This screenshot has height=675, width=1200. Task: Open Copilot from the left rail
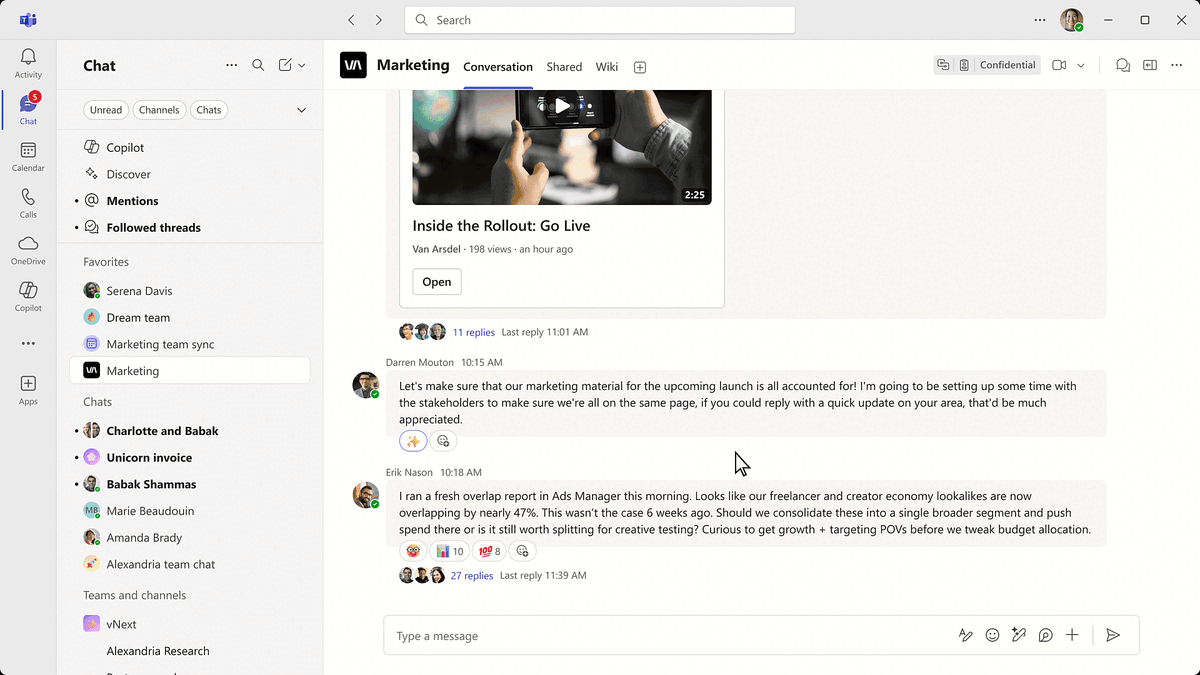27,296
